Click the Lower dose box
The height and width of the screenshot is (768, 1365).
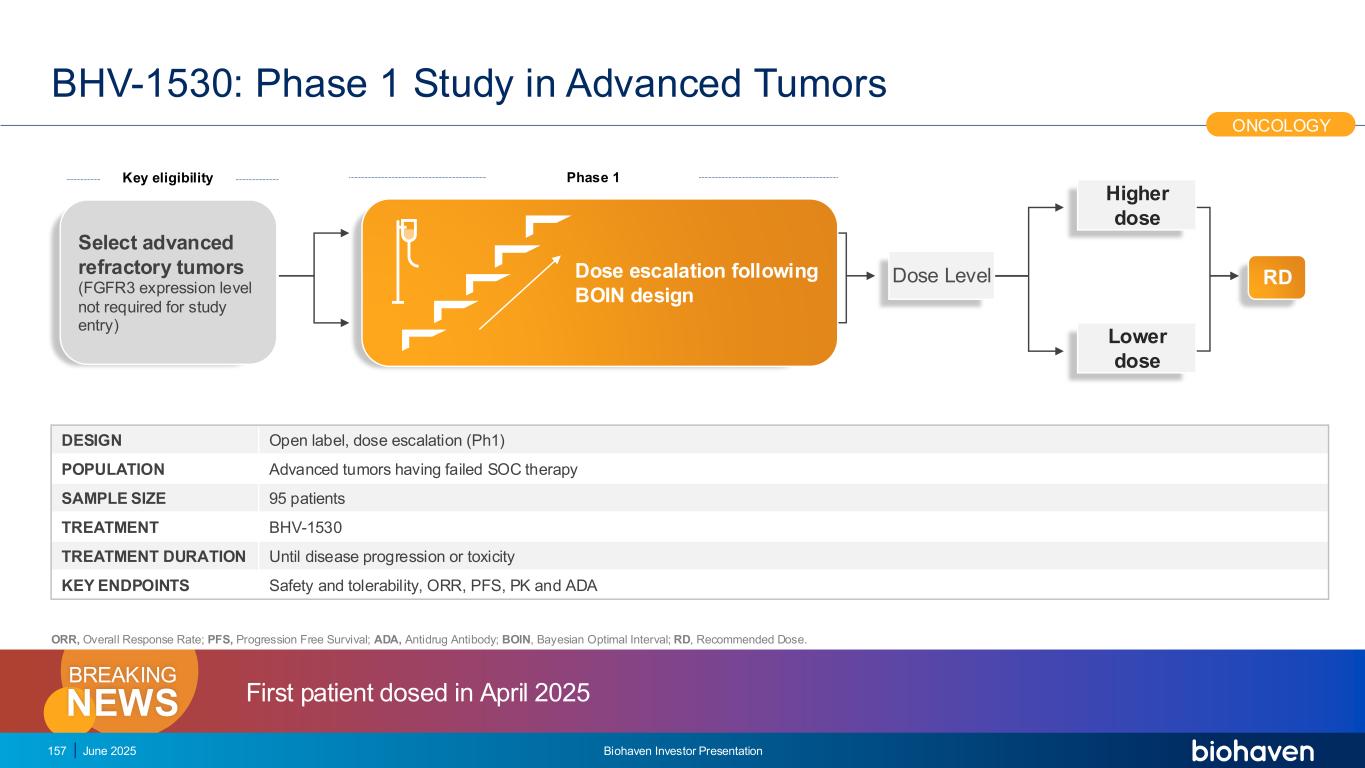(1137, 348)
